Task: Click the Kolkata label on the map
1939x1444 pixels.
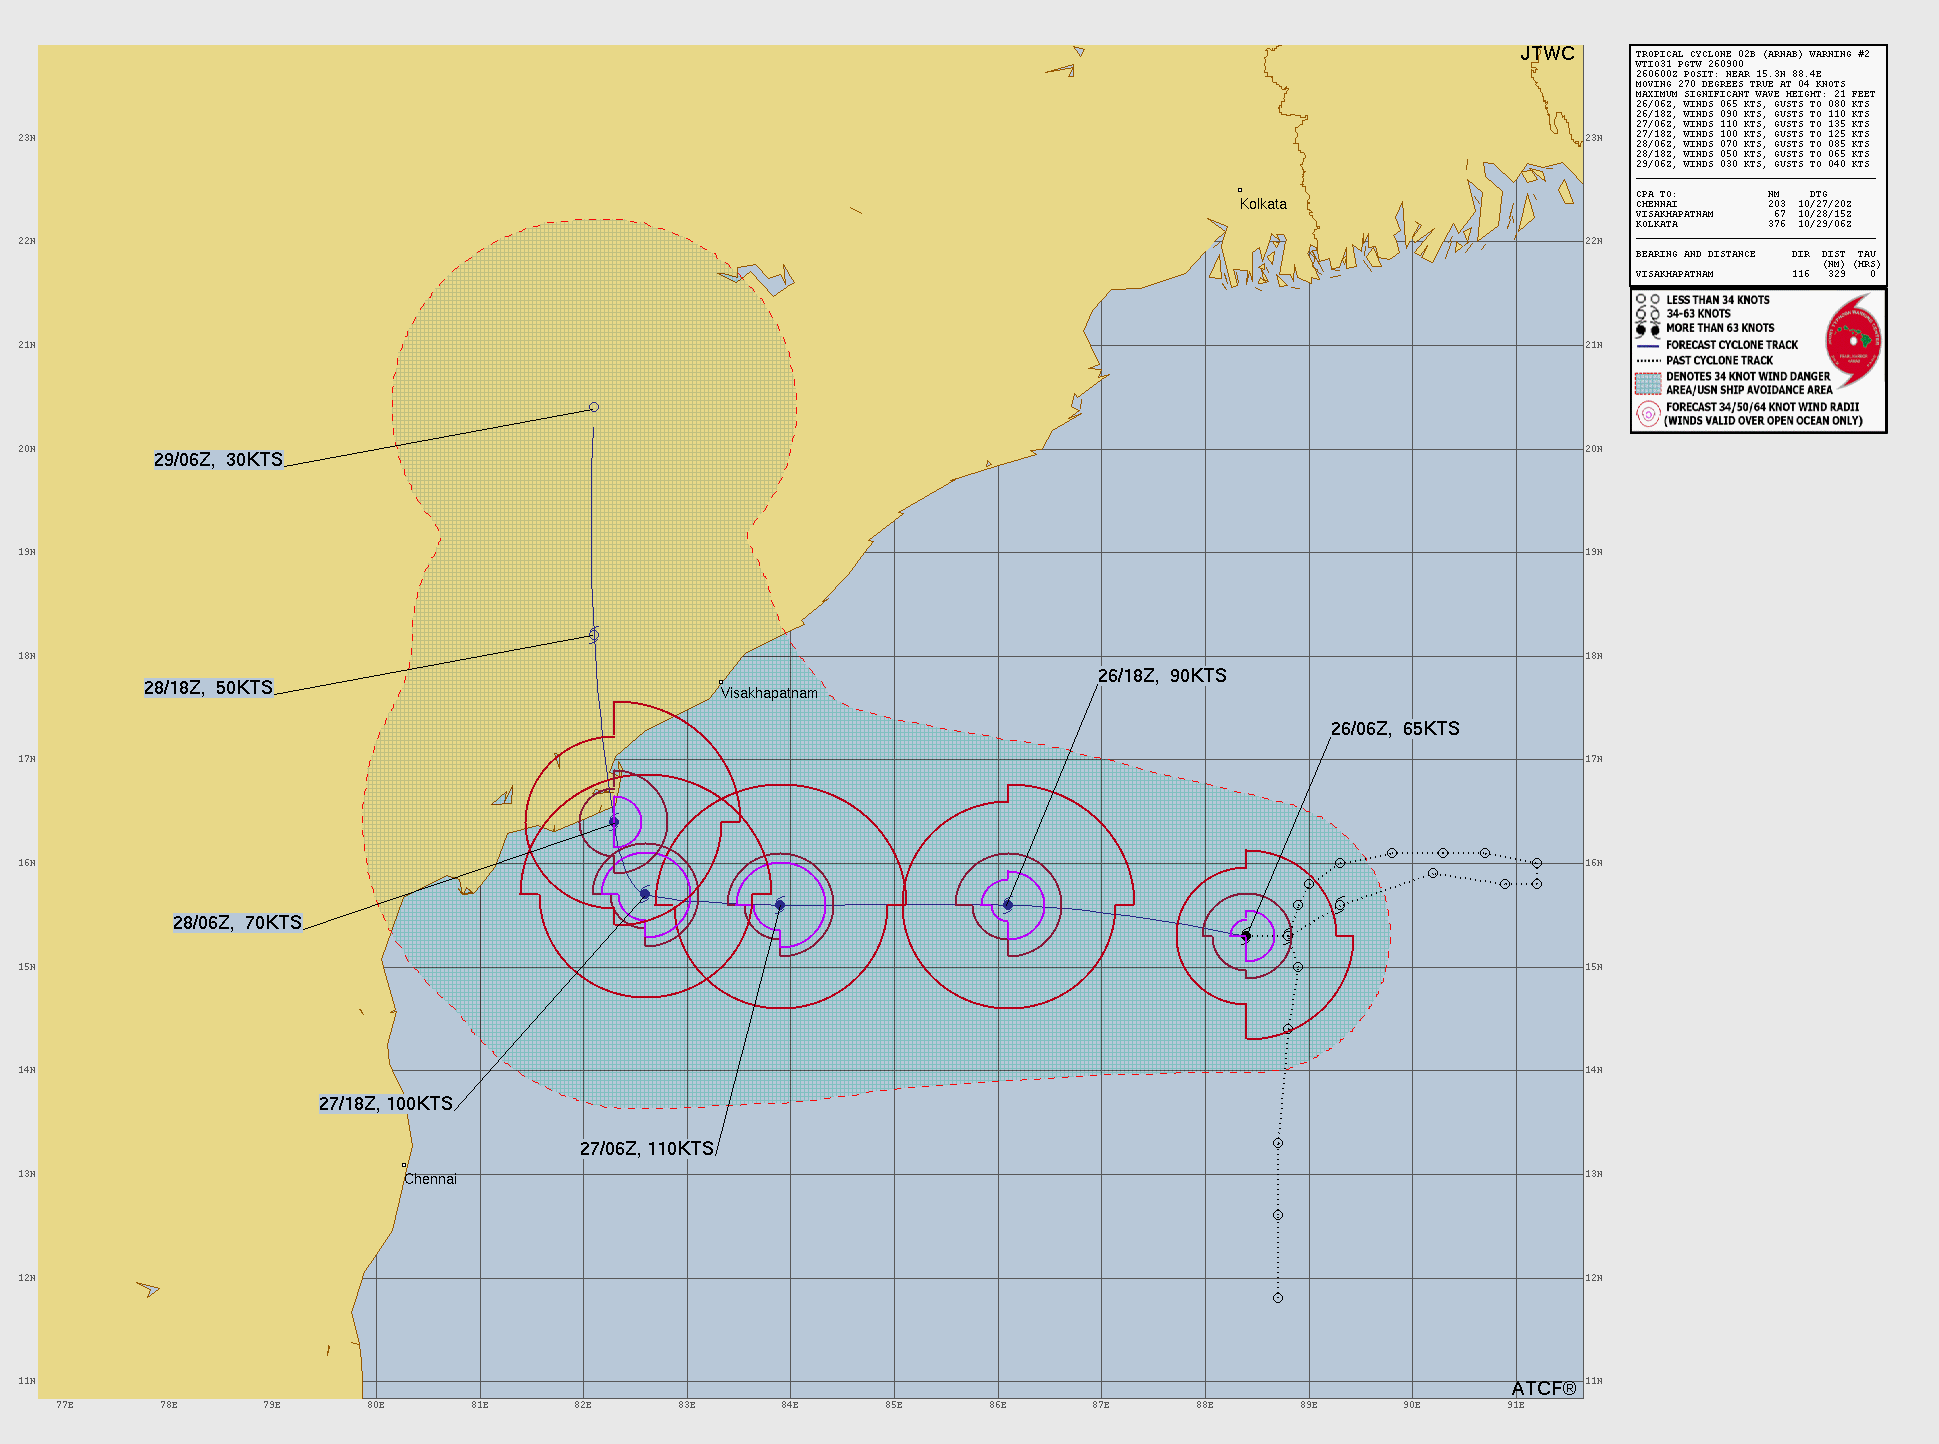Action: [x=1263, y=204]
